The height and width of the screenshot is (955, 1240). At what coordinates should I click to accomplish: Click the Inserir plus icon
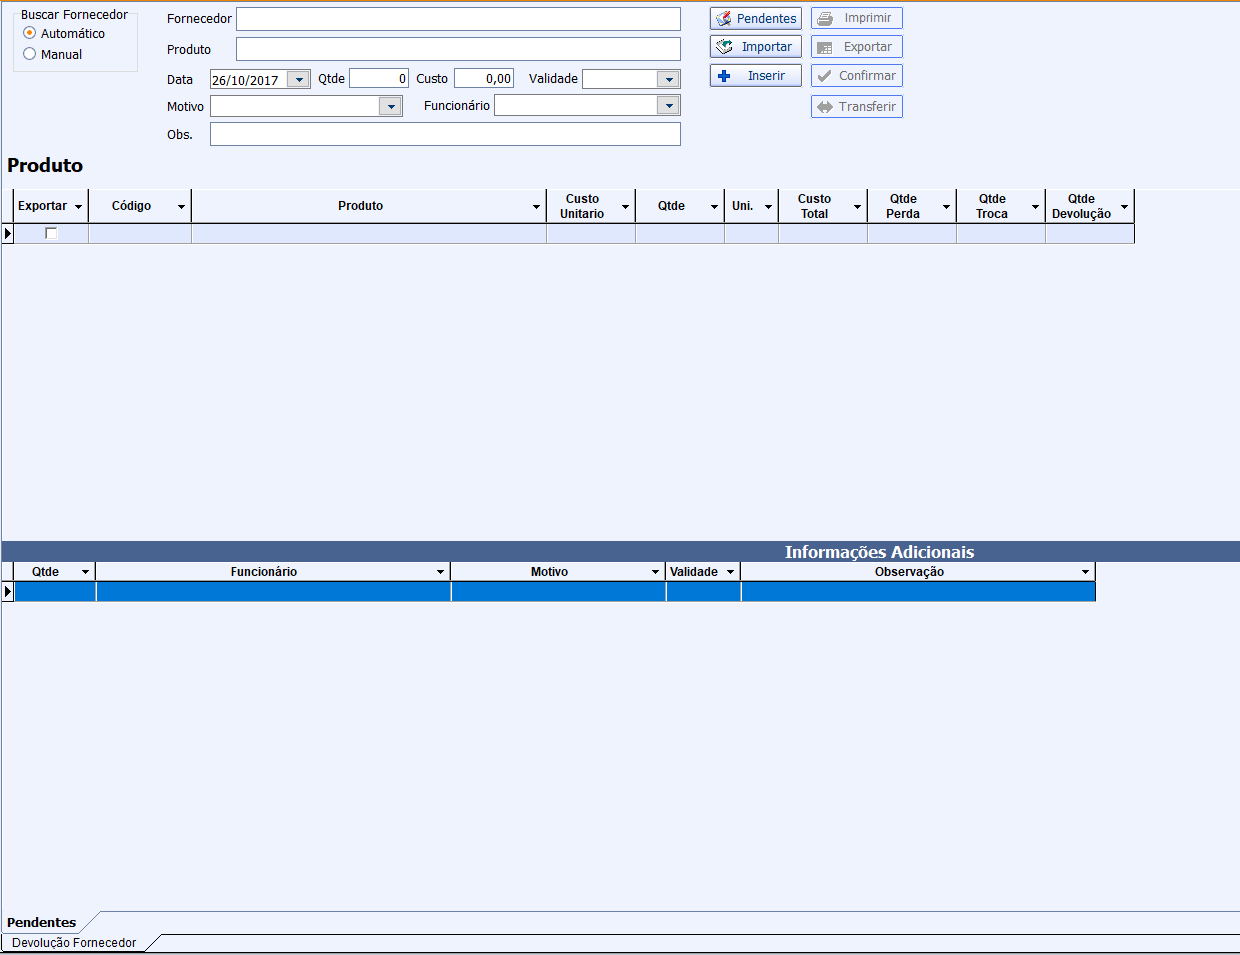pyautogui.click(x=724, y=76)
